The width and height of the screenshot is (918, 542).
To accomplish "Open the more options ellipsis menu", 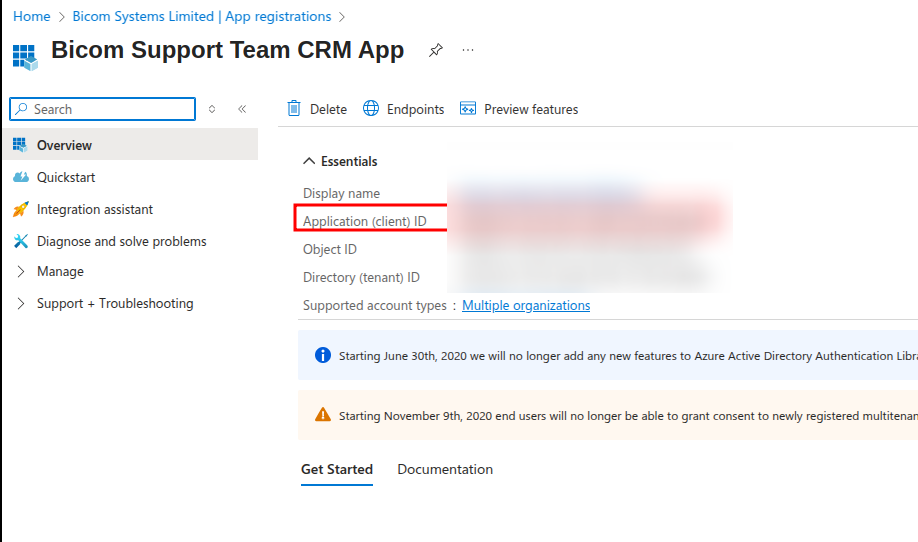I will click(468, 50).
